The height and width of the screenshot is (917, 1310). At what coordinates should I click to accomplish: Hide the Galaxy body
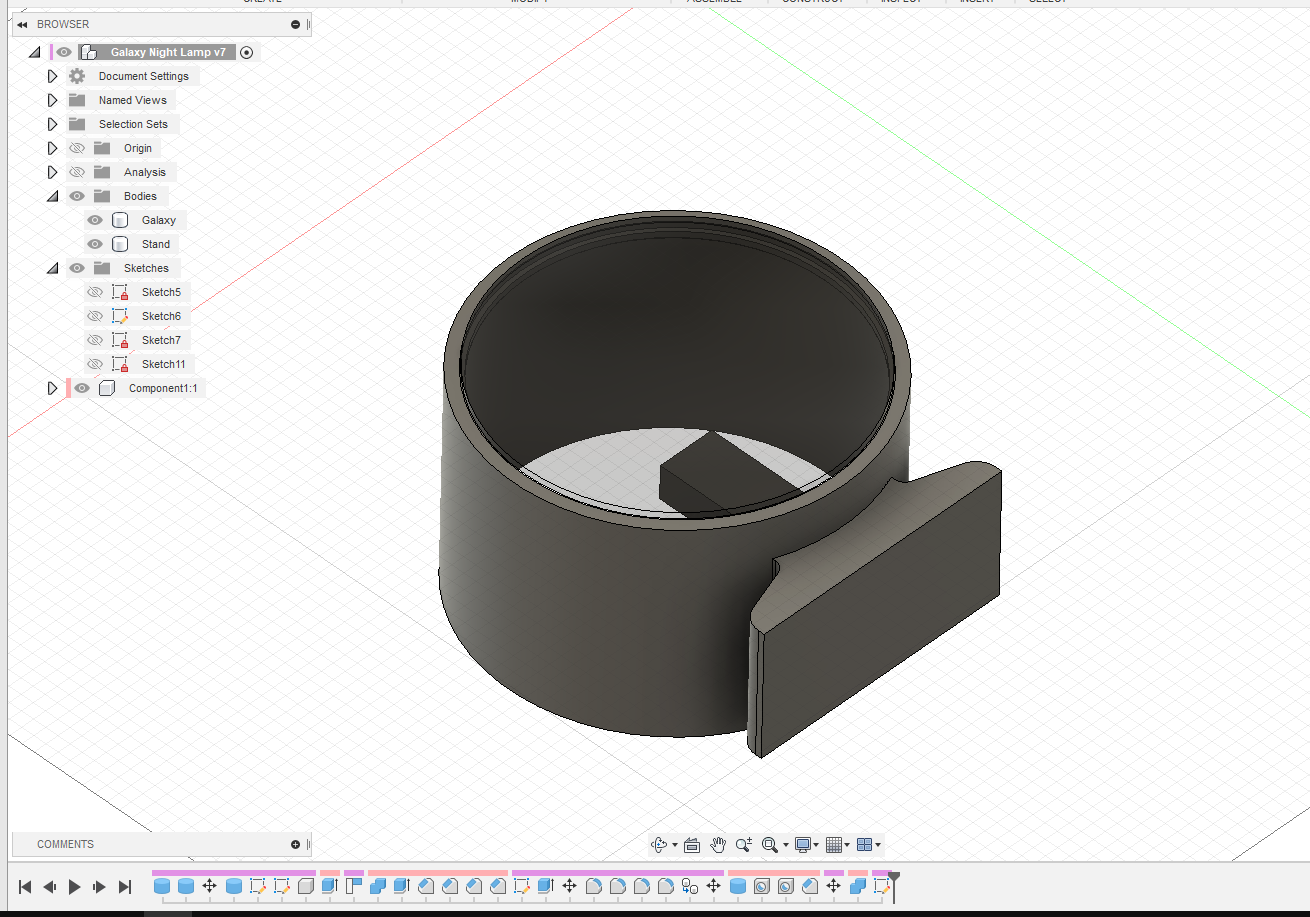tap(95, 220)
